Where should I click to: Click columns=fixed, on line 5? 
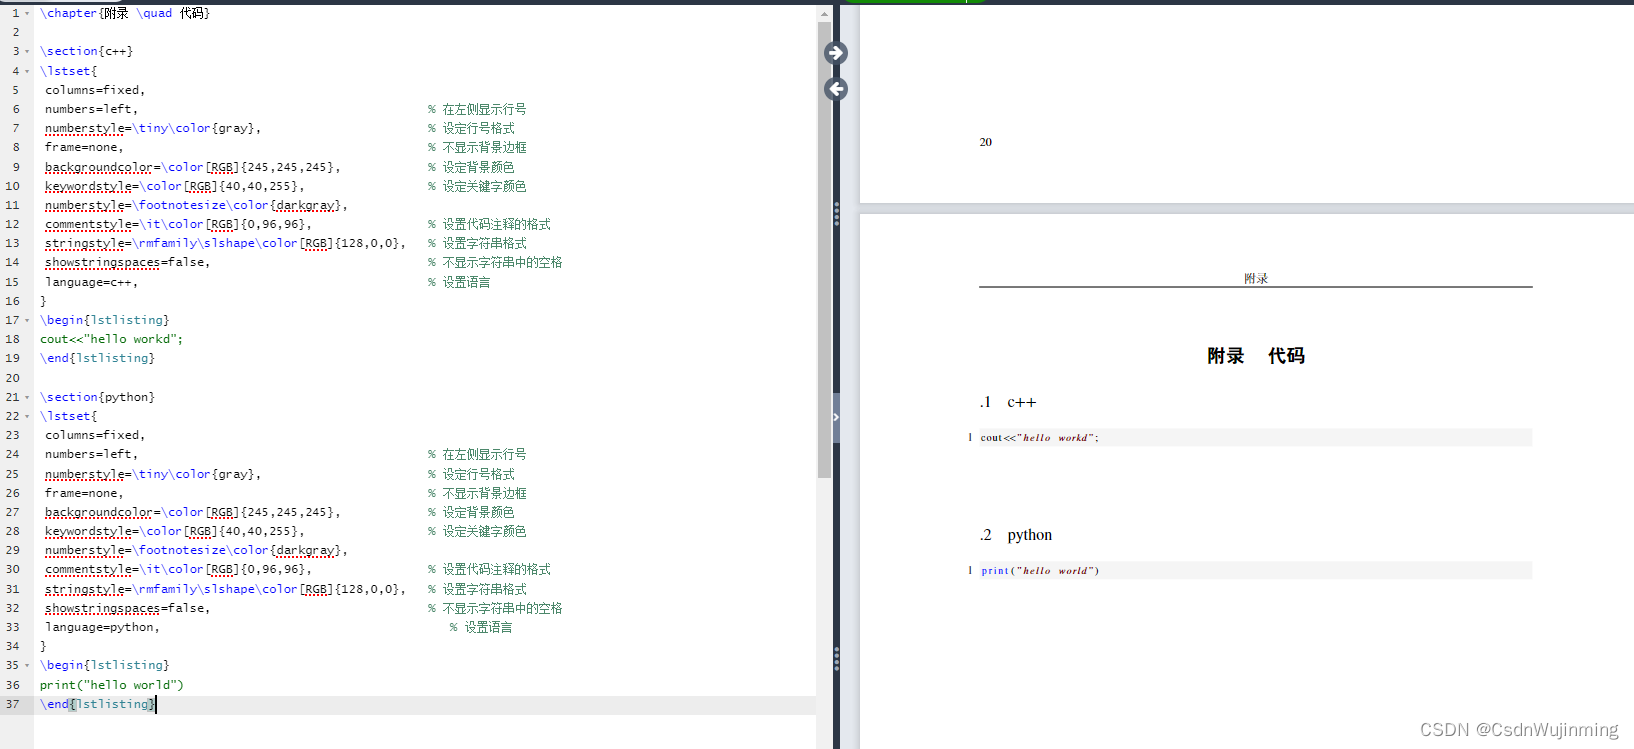(95, 90)
